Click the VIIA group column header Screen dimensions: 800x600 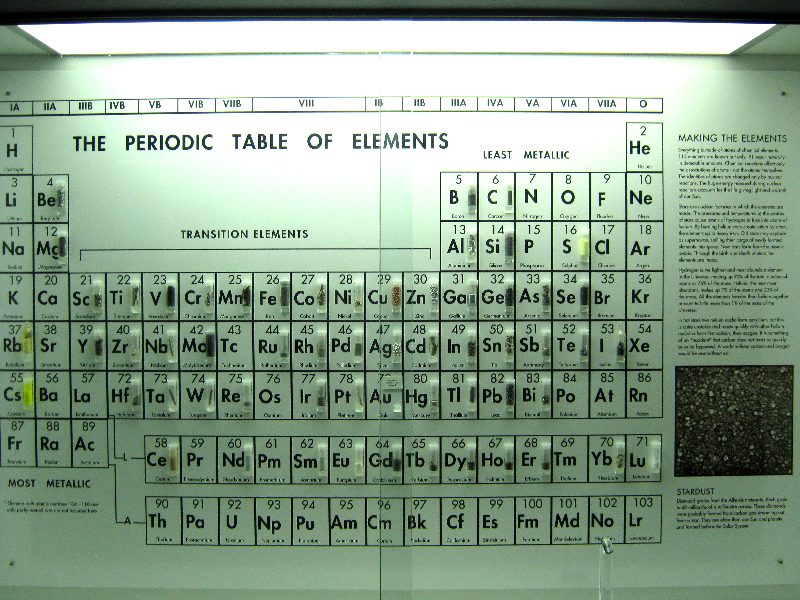coord(606,103)
